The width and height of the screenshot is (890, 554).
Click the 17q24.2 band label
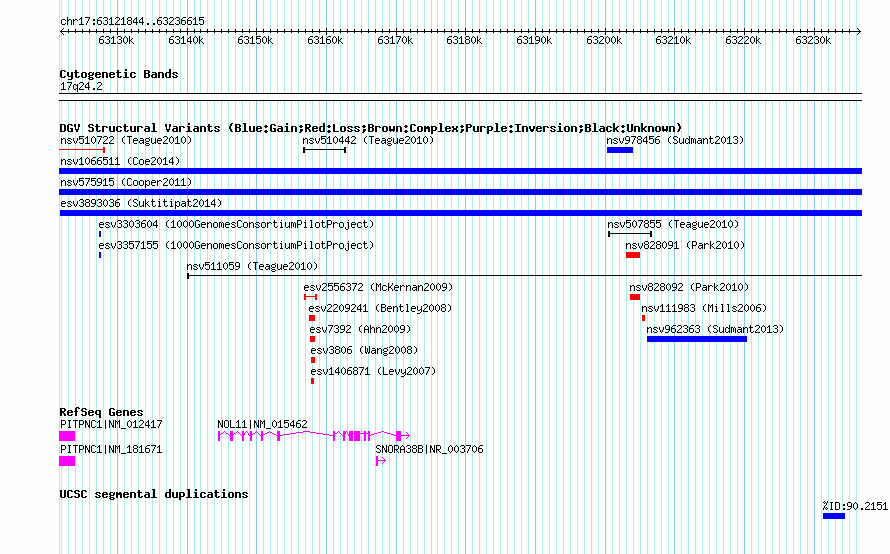[x=81, y=86]
